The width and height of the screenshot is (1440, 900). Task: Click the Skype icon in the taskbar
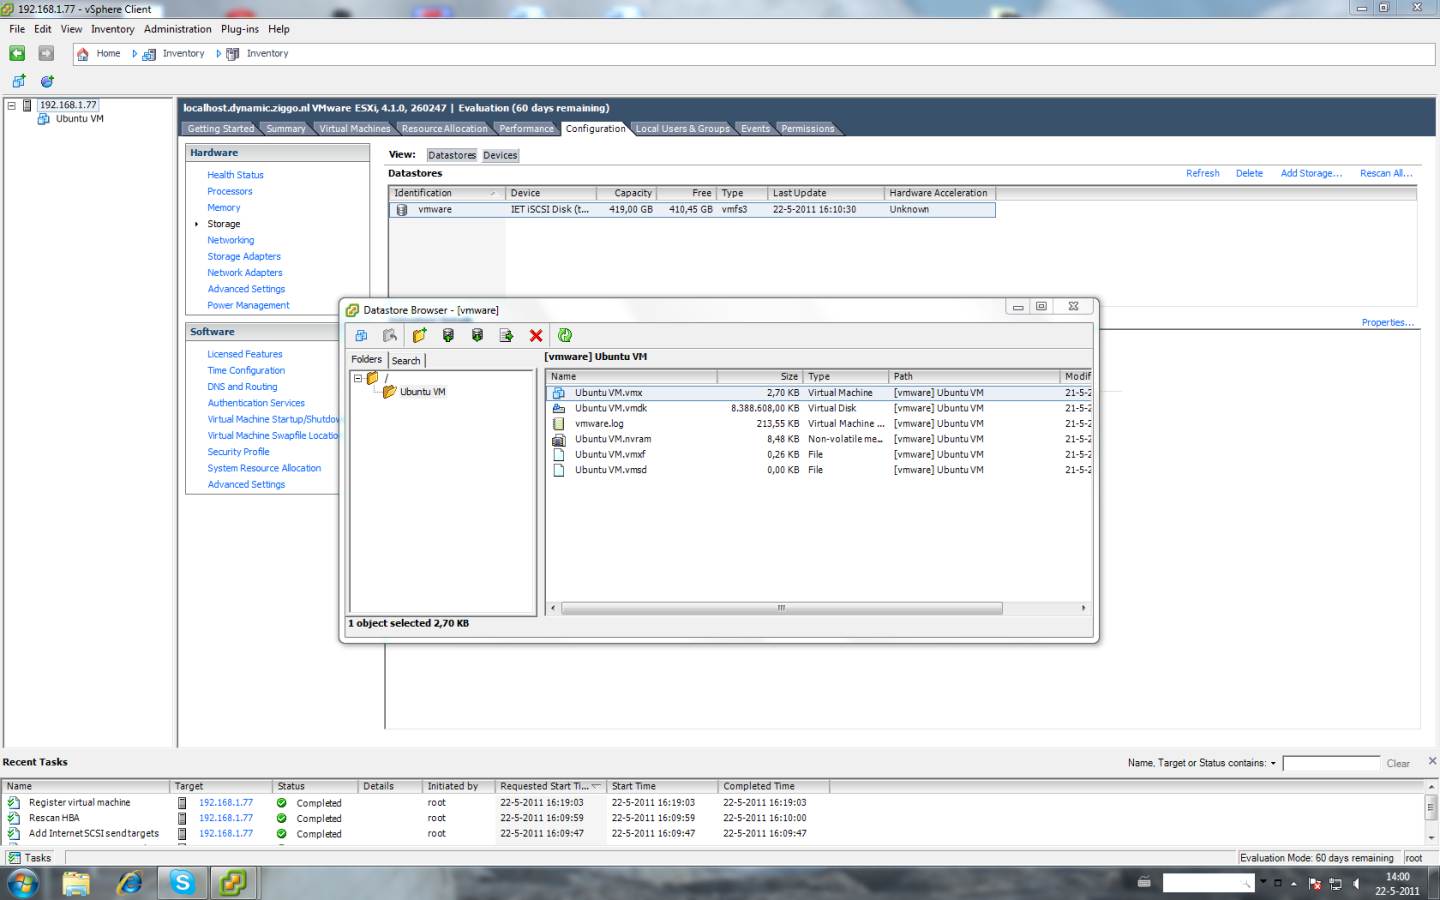click(x=181, y=882)
